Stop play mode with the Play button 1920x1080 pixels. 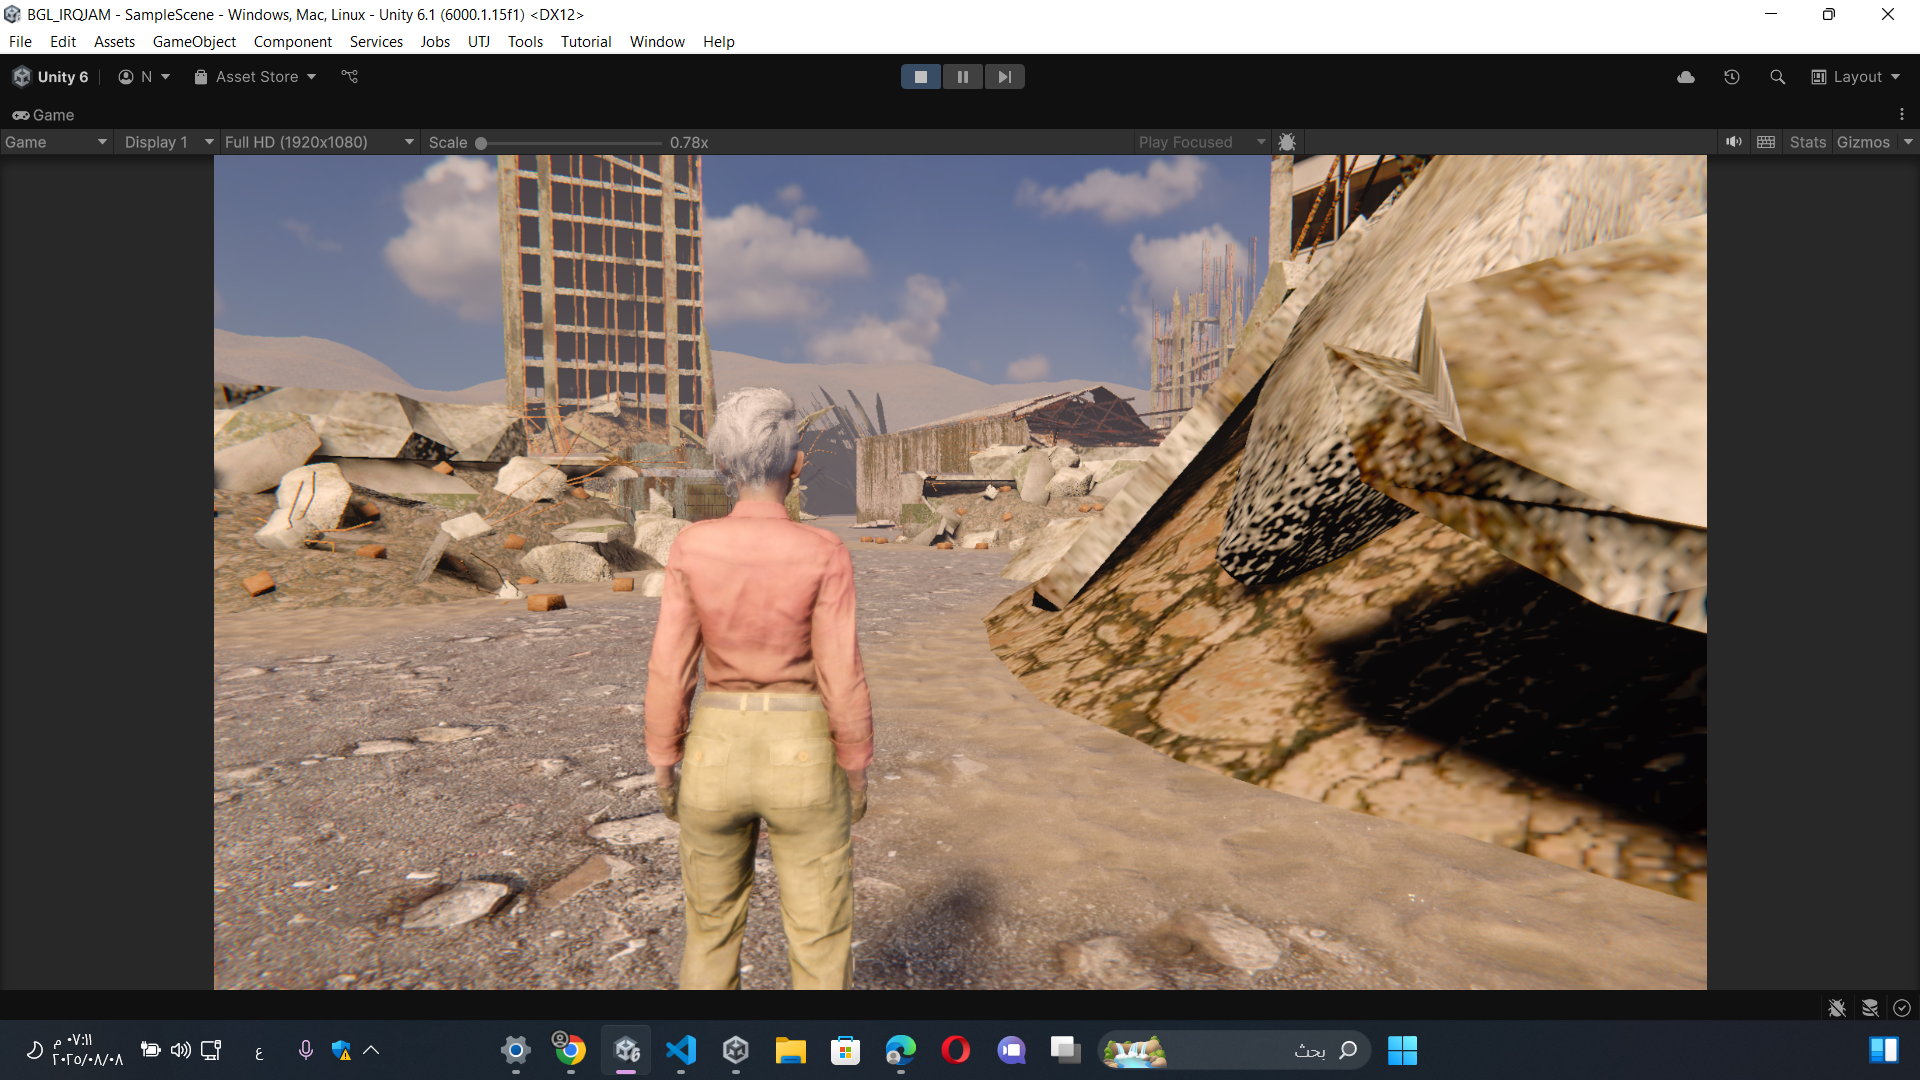[x=920, y=77]
